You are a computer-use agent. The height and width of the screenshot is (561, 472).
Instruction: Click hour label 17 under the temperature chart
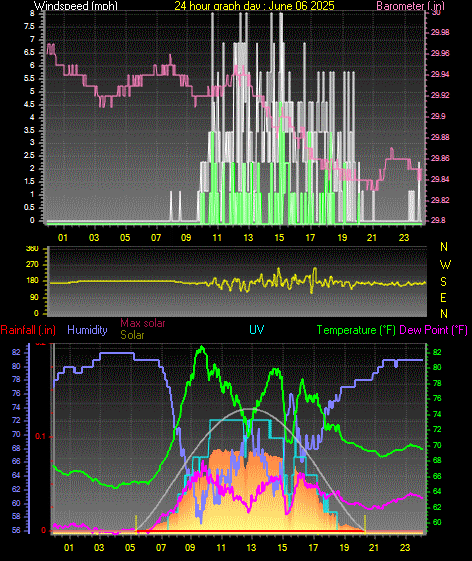tap(313, 547)
